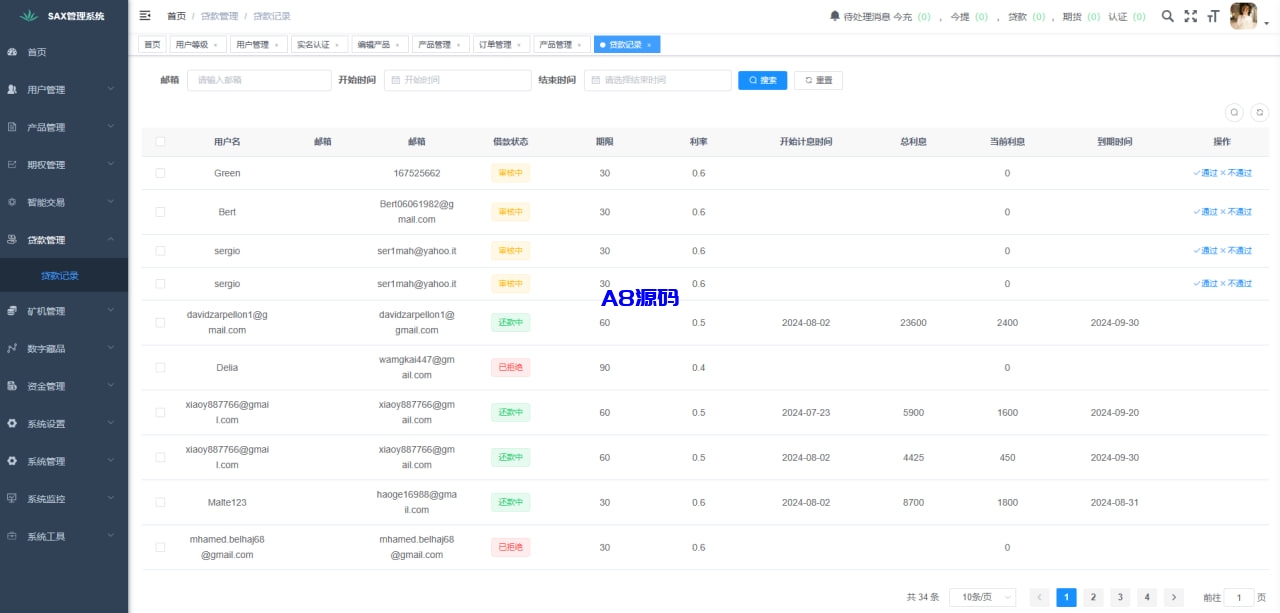Approve Green's loan via 通过

point(1205,173)
